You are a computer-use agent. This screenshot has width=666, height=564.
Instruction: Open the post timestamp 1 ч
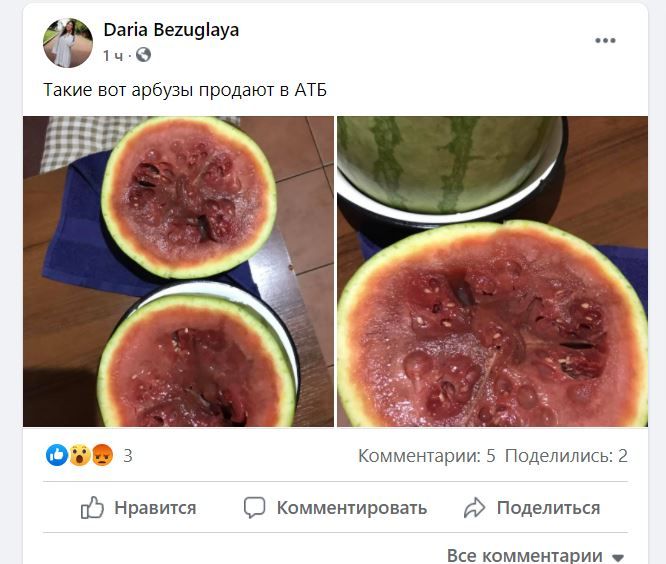pyautogui.click(x=113, y=55)
